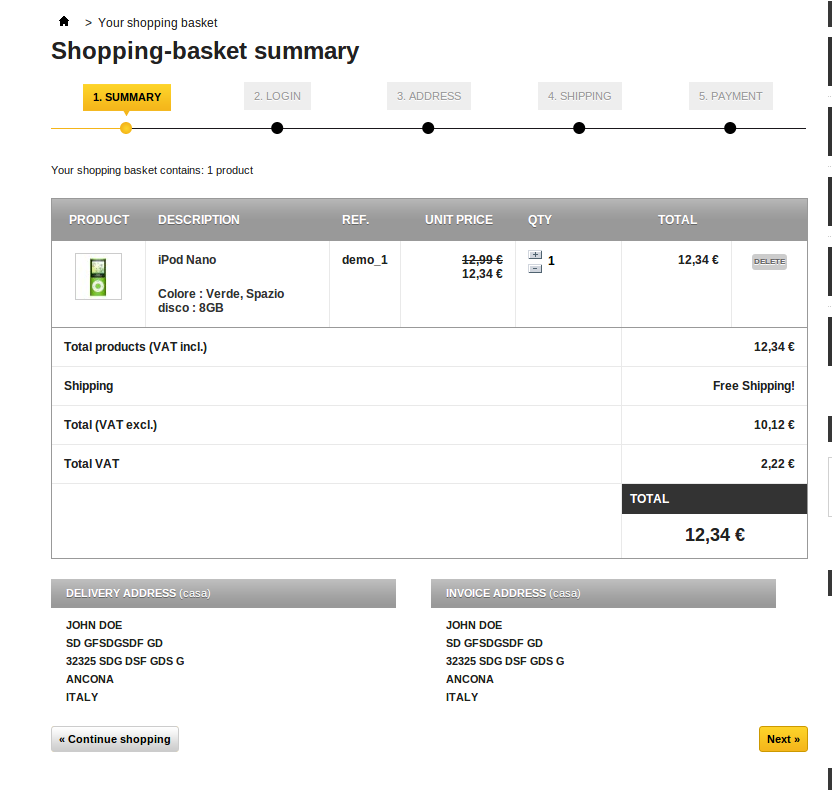Click the Login step progress dot
Screen dimensions: 832x790
point(277,128)
